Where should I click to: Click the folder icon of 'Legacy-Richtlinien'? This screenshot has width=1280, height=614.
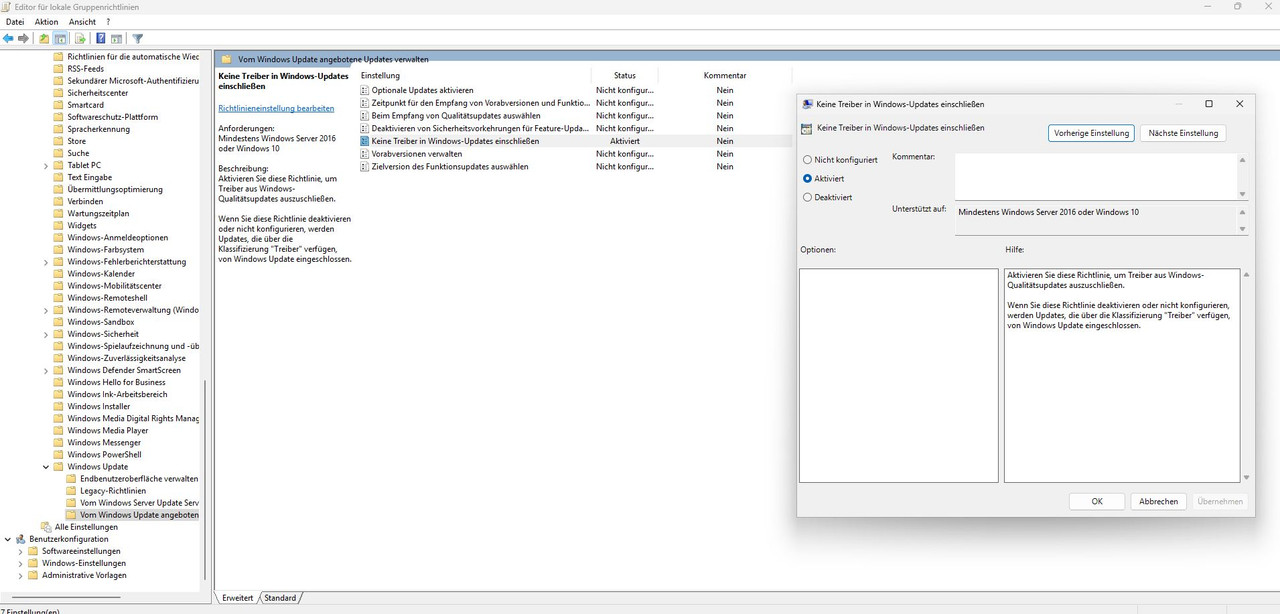(71, 491)
